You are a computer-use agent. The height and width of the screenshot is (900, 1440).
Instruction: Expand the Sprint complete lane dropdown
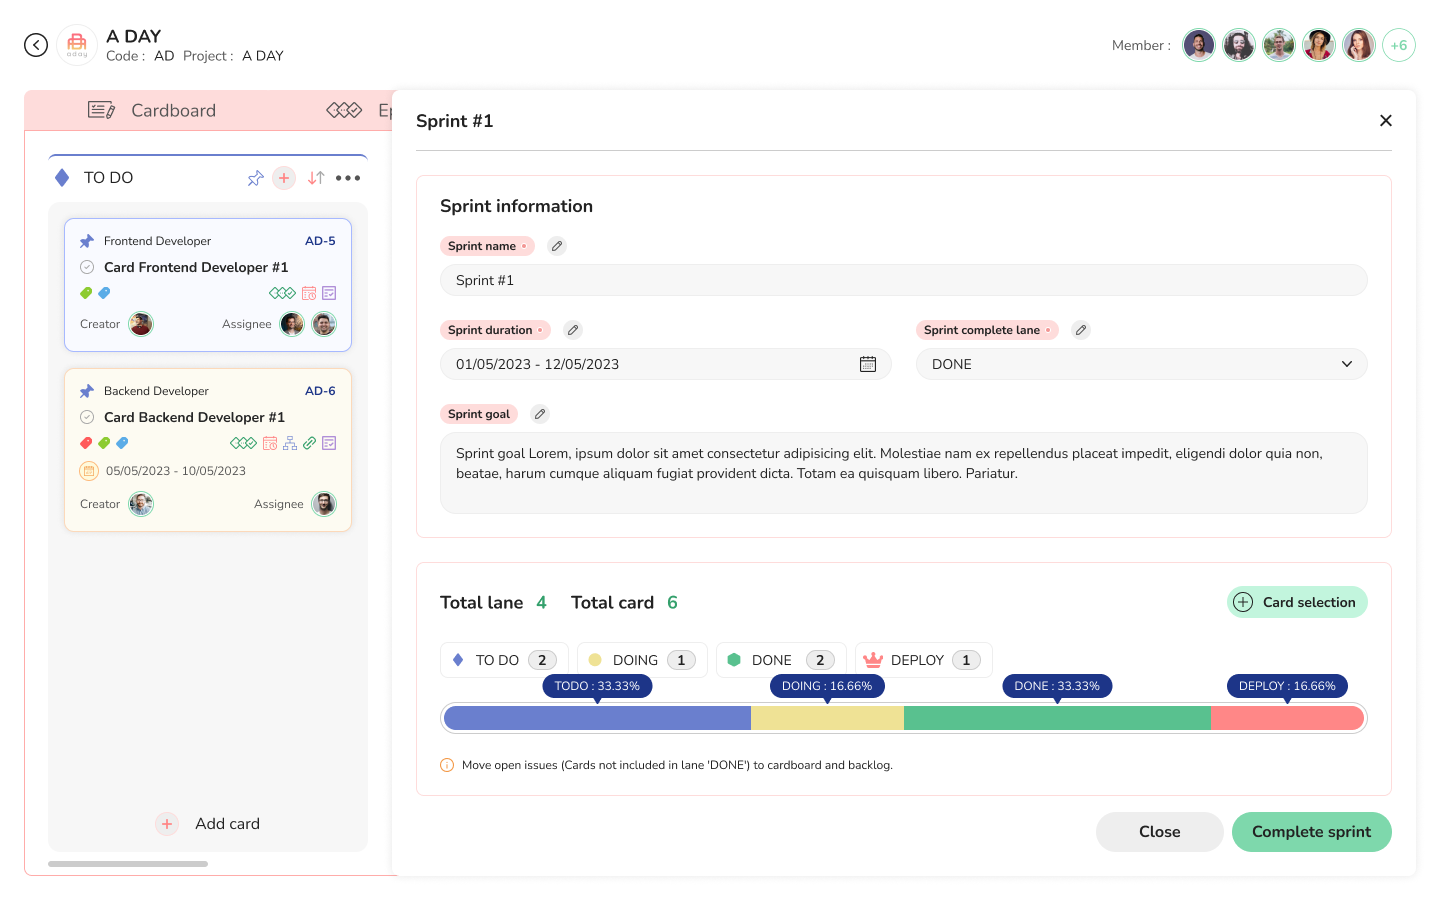(1346, 364)
